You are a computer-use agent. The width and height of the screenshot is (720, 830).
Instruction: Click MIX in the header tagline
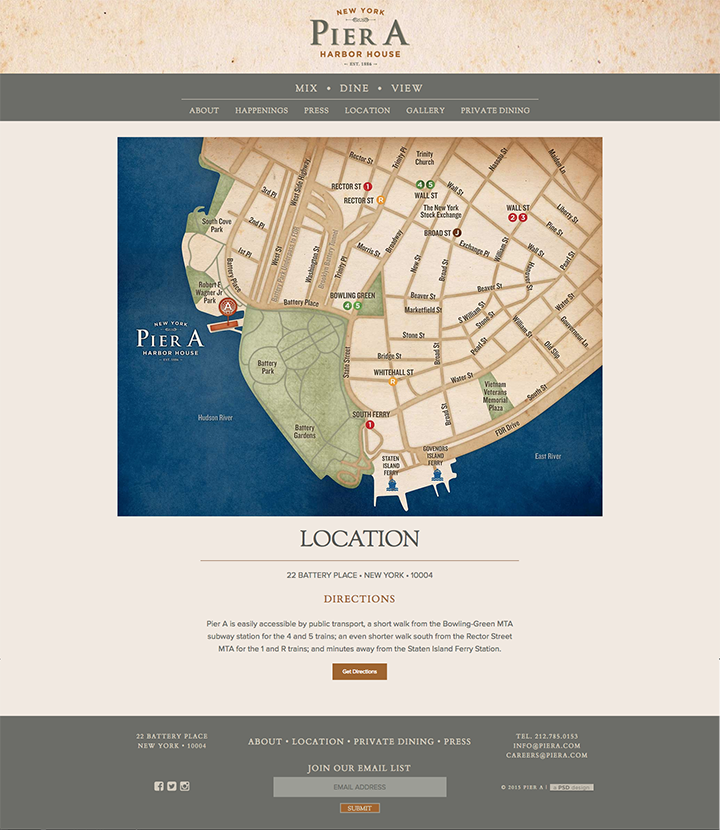click(306, 88)
